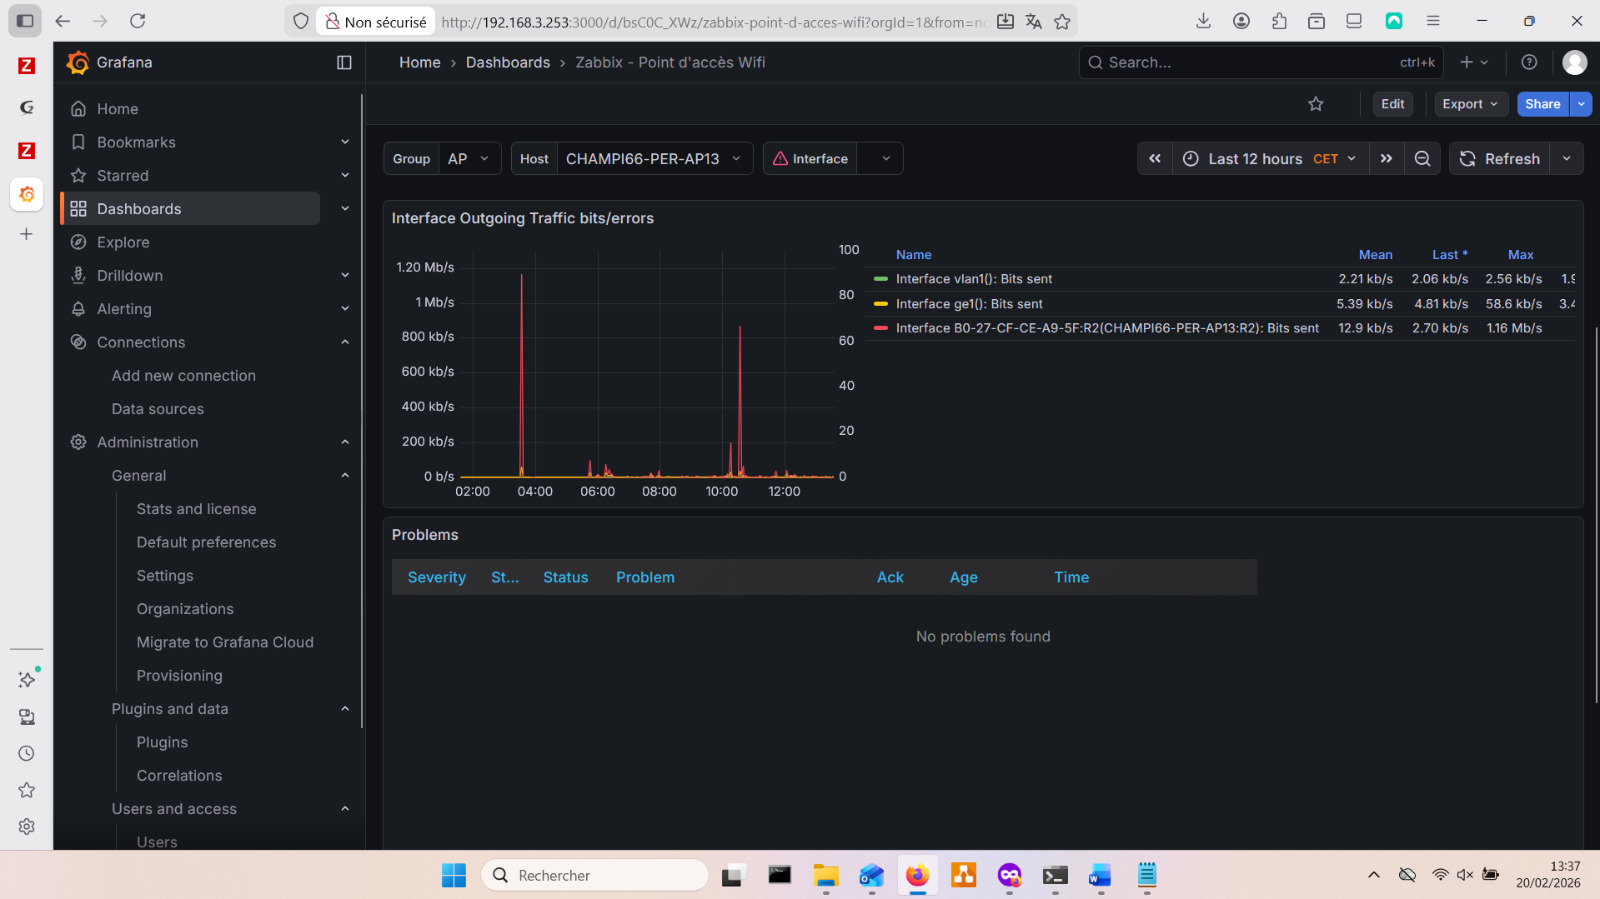Open a new tab in the browser sidebar
Image resolution: width=1600 pixels, height=899 pixels.
(27, 234)
